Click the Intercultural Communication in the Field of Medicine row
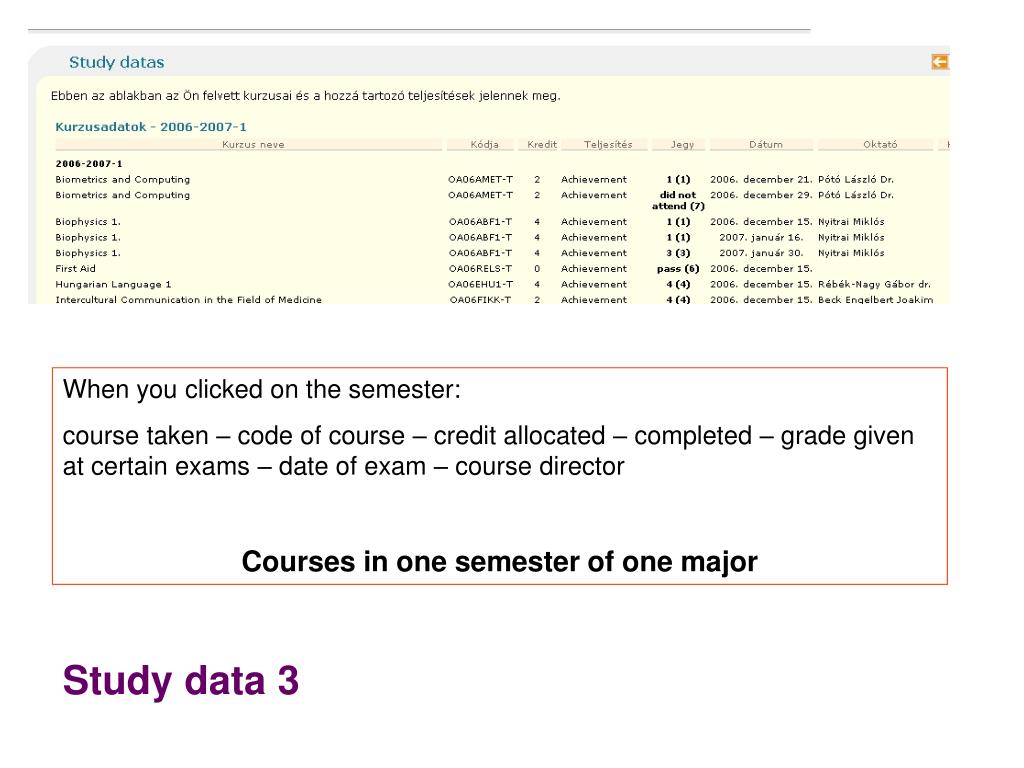The image size is (1024, 768). 494,300
